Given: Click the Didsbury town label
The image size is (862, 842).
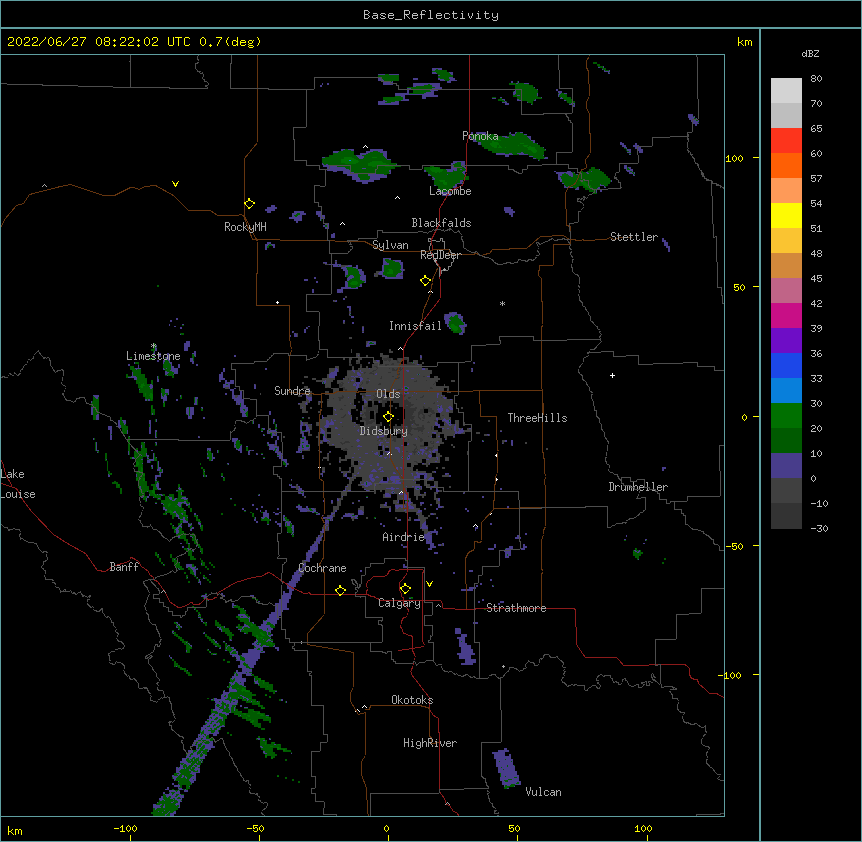Looking at the screenshot, I should [384, 431].
